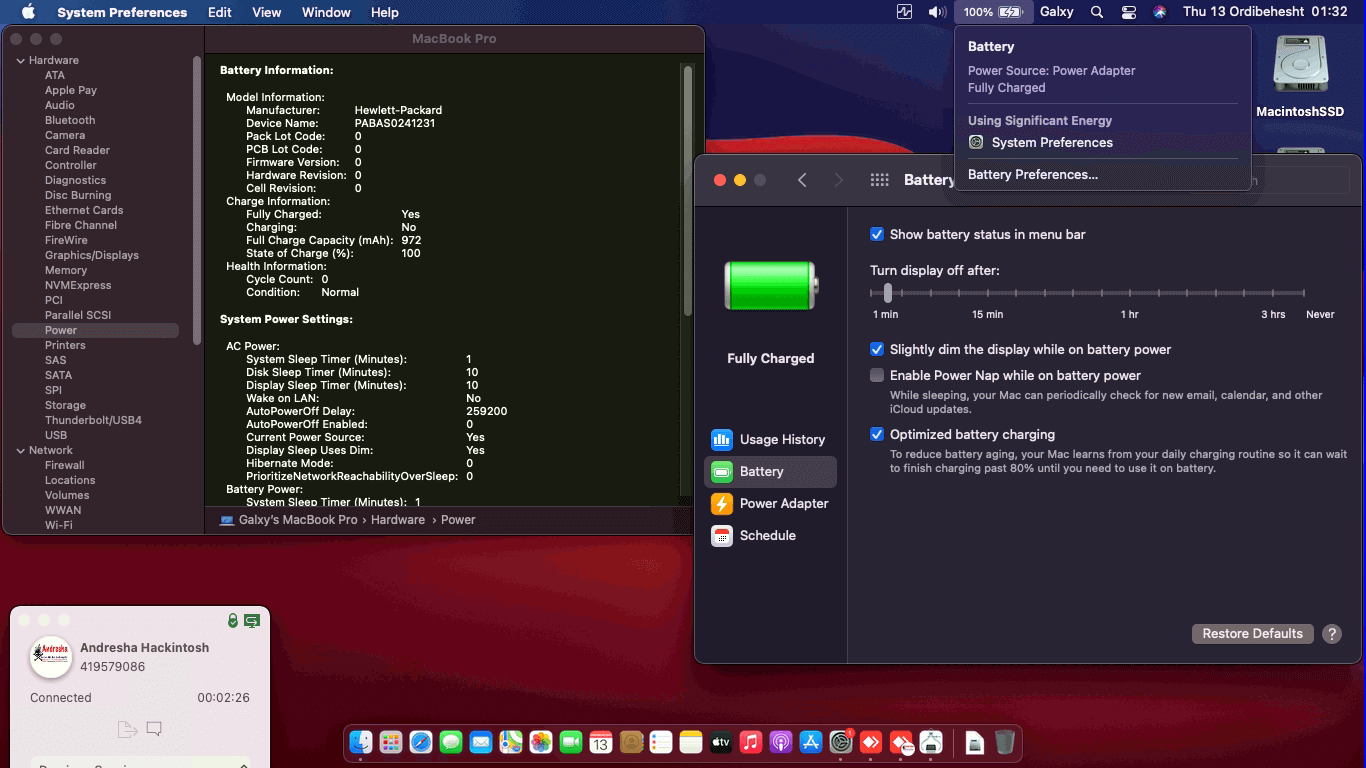1366x768 pixels.
Task: Click System Preferences gear in dock
Action: pos(841,742)
